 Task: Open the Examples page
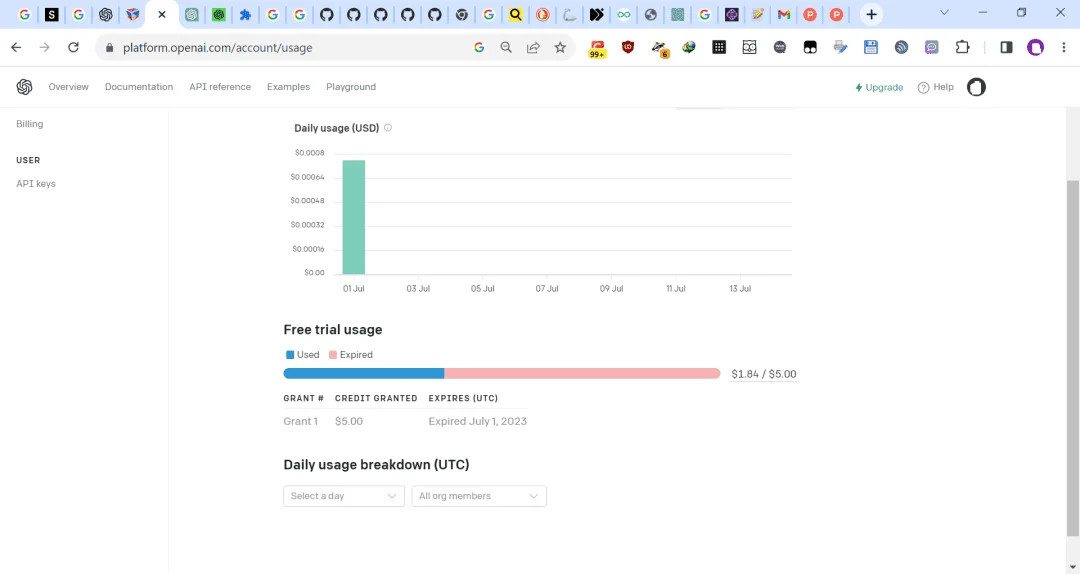(288, 87)
